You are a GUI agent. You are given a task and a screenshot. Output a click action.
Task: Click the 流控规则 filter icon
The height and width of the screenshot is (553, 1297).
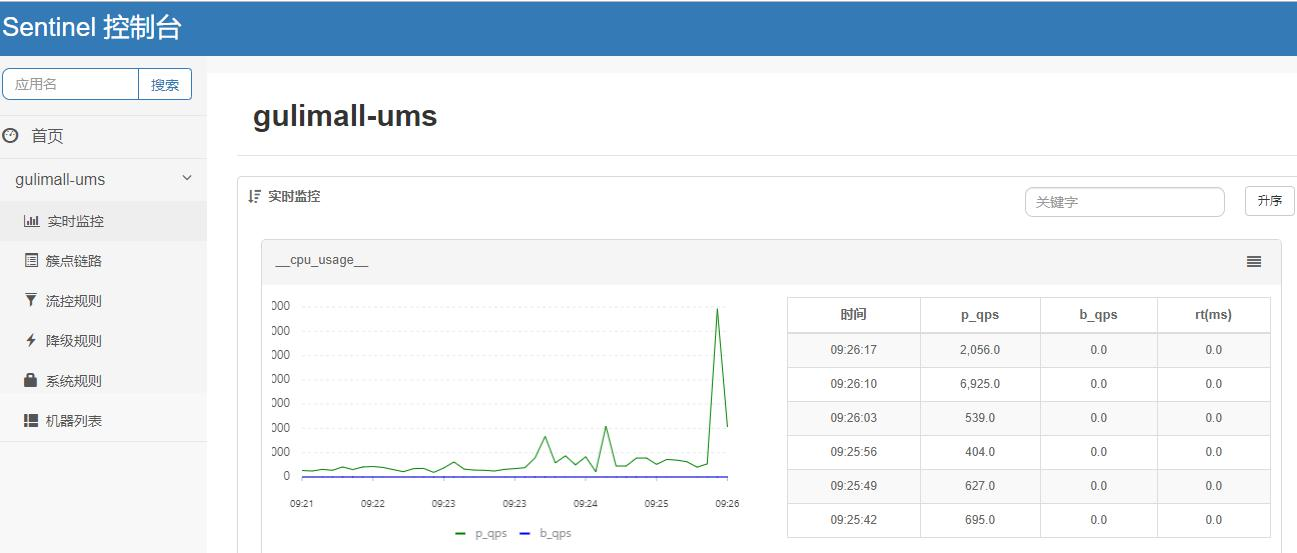point(31,300)
